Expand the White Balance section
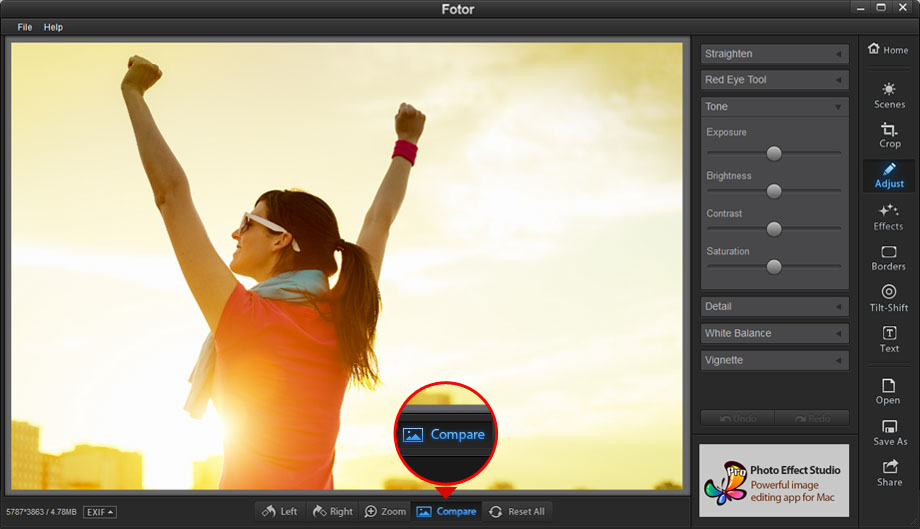Screen dimensions: 920x529 point(775,333)
